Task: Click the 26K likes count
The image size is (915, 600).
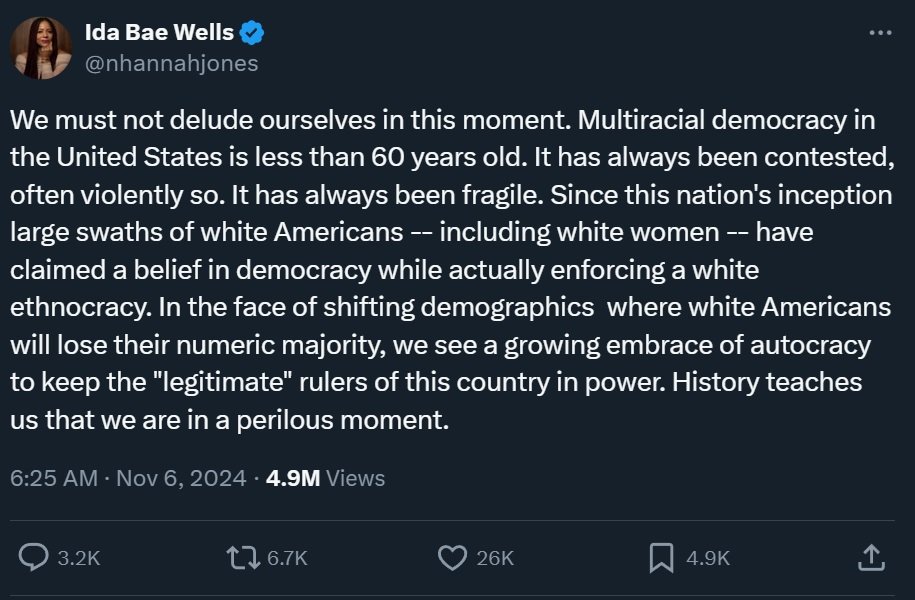Action: tap(495, 558)
